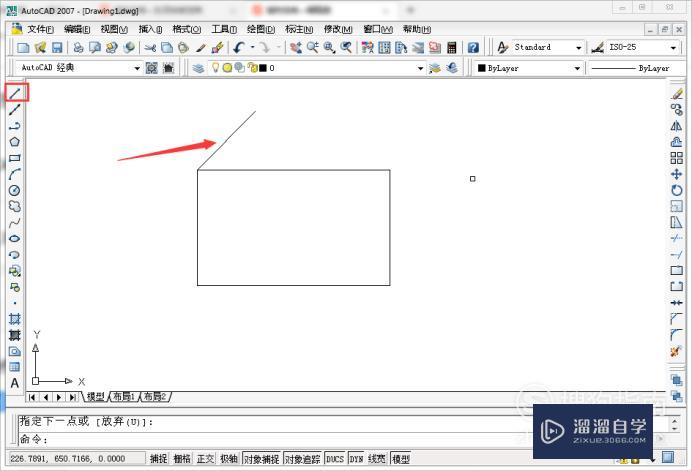
Task: Open the calculator icon
Action: pyautogui.click(x=451, y=47)
